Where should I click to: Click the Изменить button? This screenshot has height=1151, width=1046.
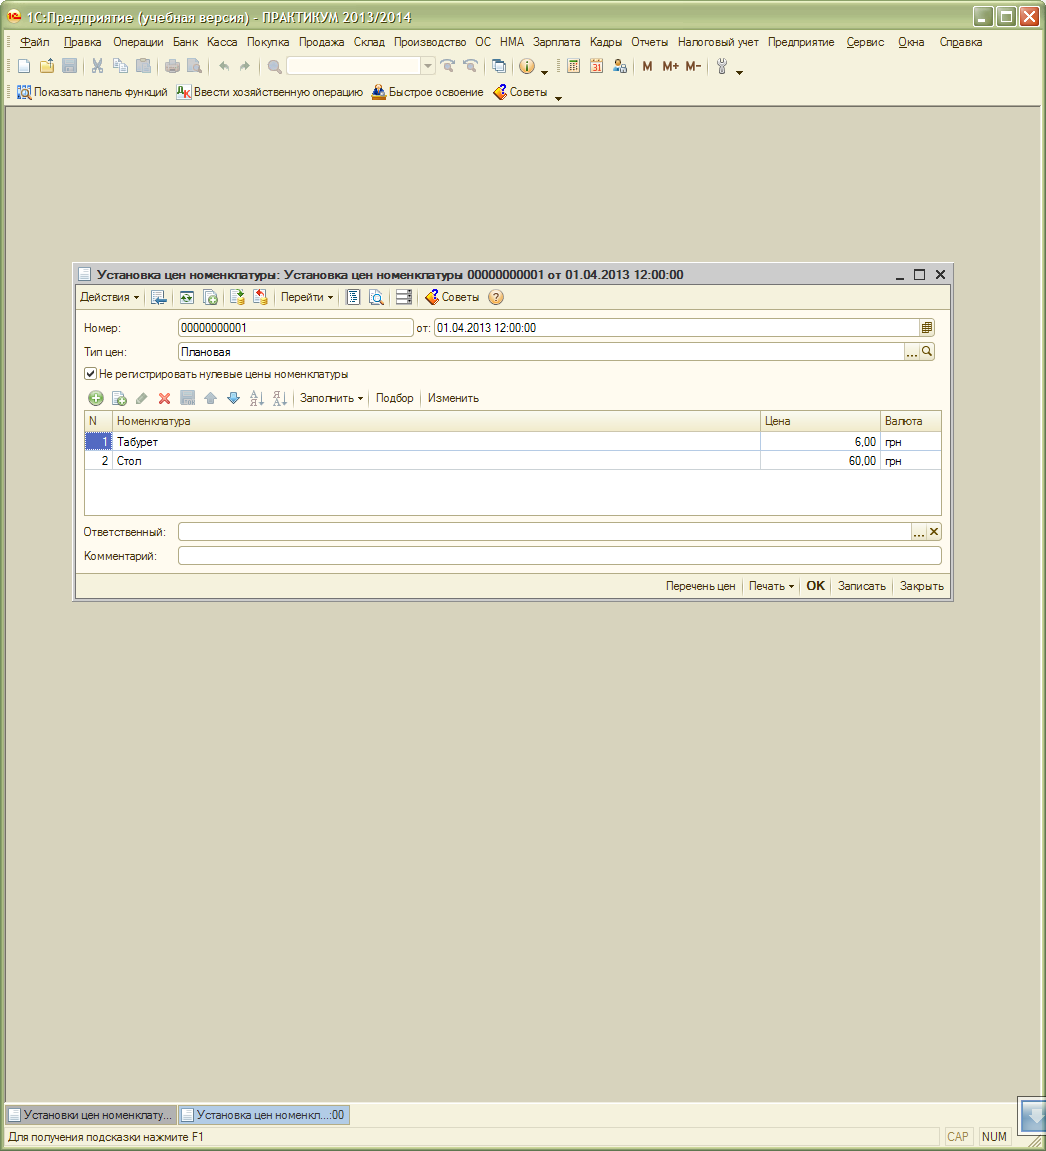click(x=454, y=399)
